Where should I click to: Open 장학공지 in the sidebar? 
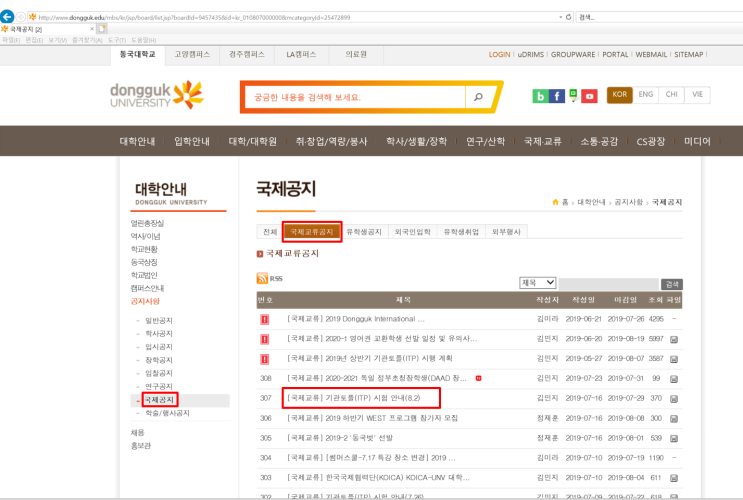click(x=159, y=360)
